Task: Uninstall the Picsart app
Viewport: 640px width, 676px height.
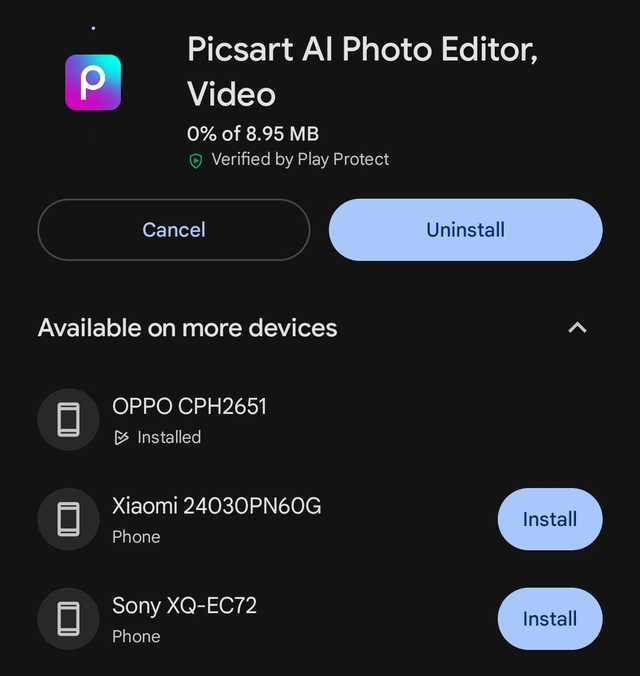Action: [466, 230]
